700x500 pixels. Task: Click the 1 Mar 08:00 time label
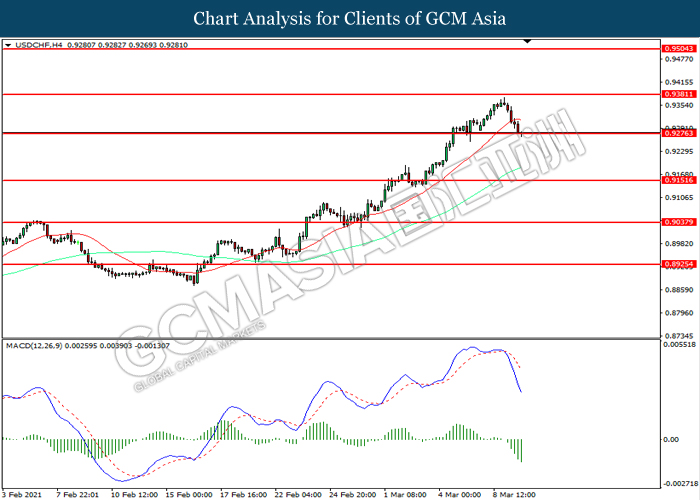coord(405,495)
